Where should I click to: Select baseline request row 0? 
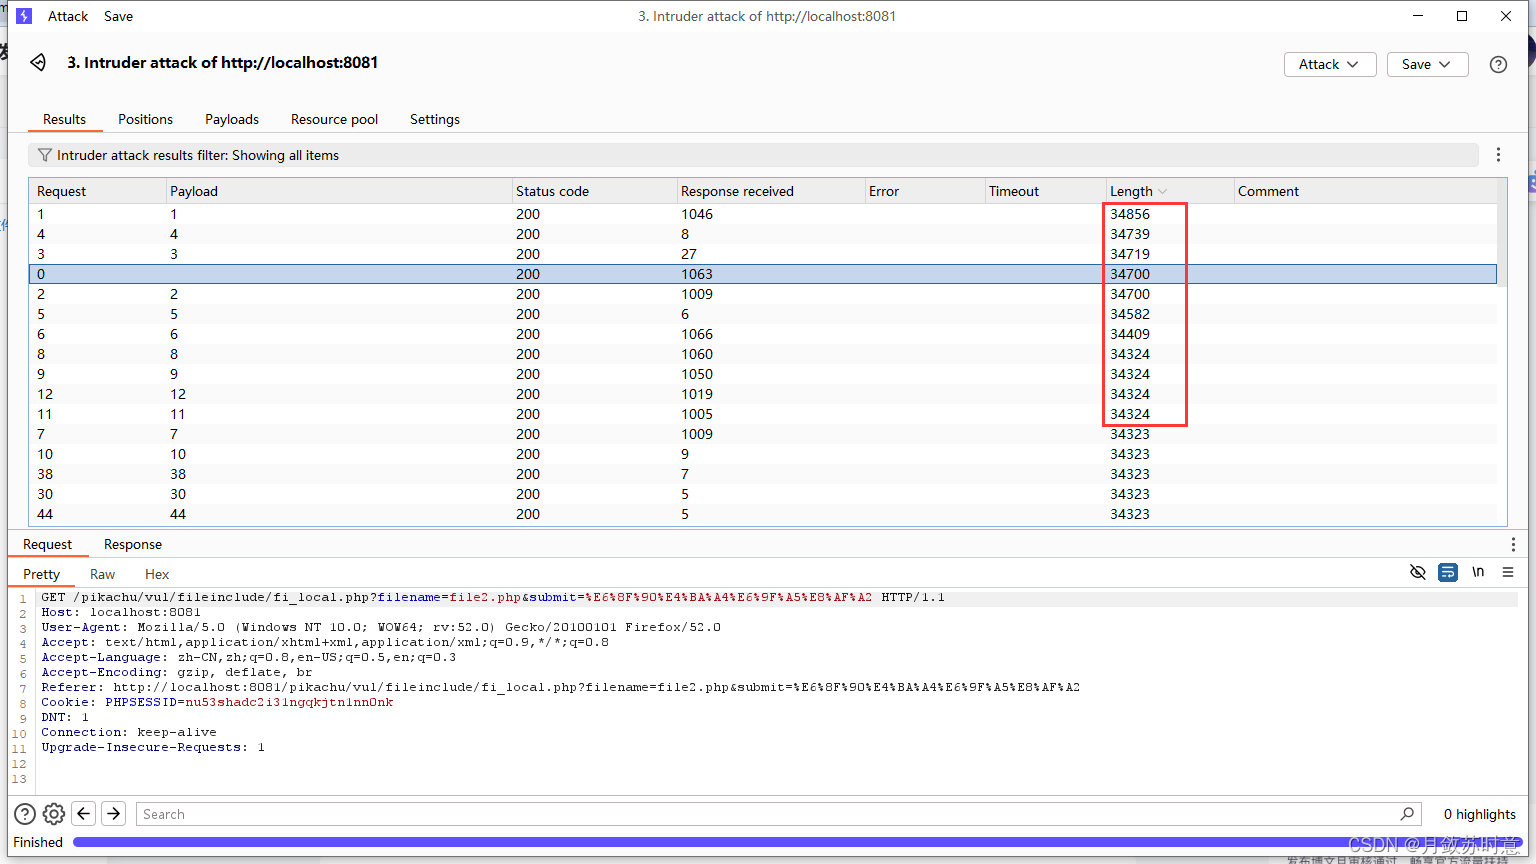[x=763, y=274]
